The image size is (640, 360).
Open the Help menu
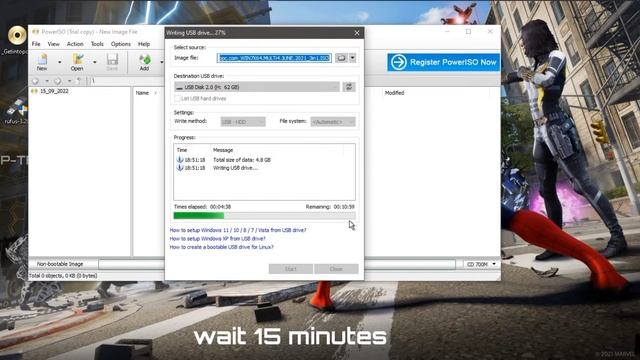[x=144, y=44]
